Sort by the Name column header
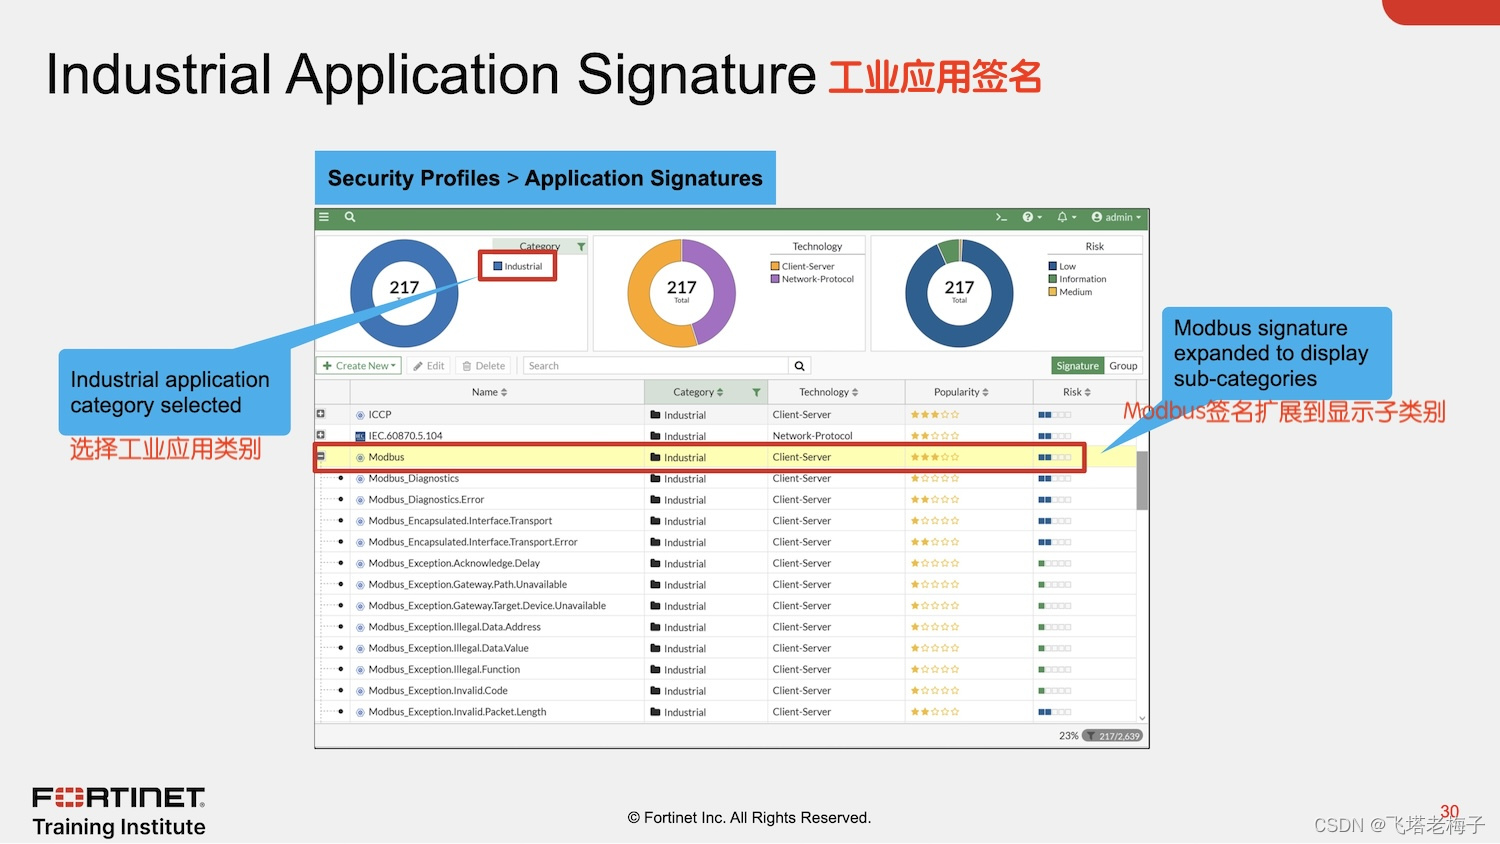The width and height of the screenshot is (1500, 844). click(490, 392)
